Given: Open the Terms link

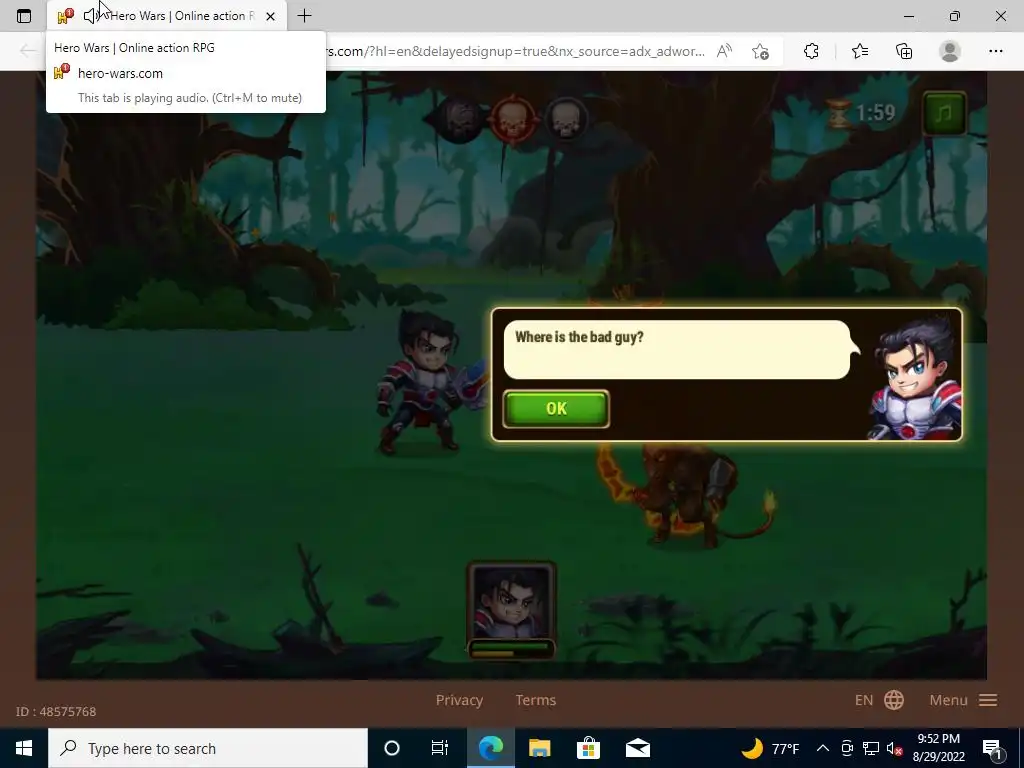Looking at the screenshot, I should coord(536,700).
